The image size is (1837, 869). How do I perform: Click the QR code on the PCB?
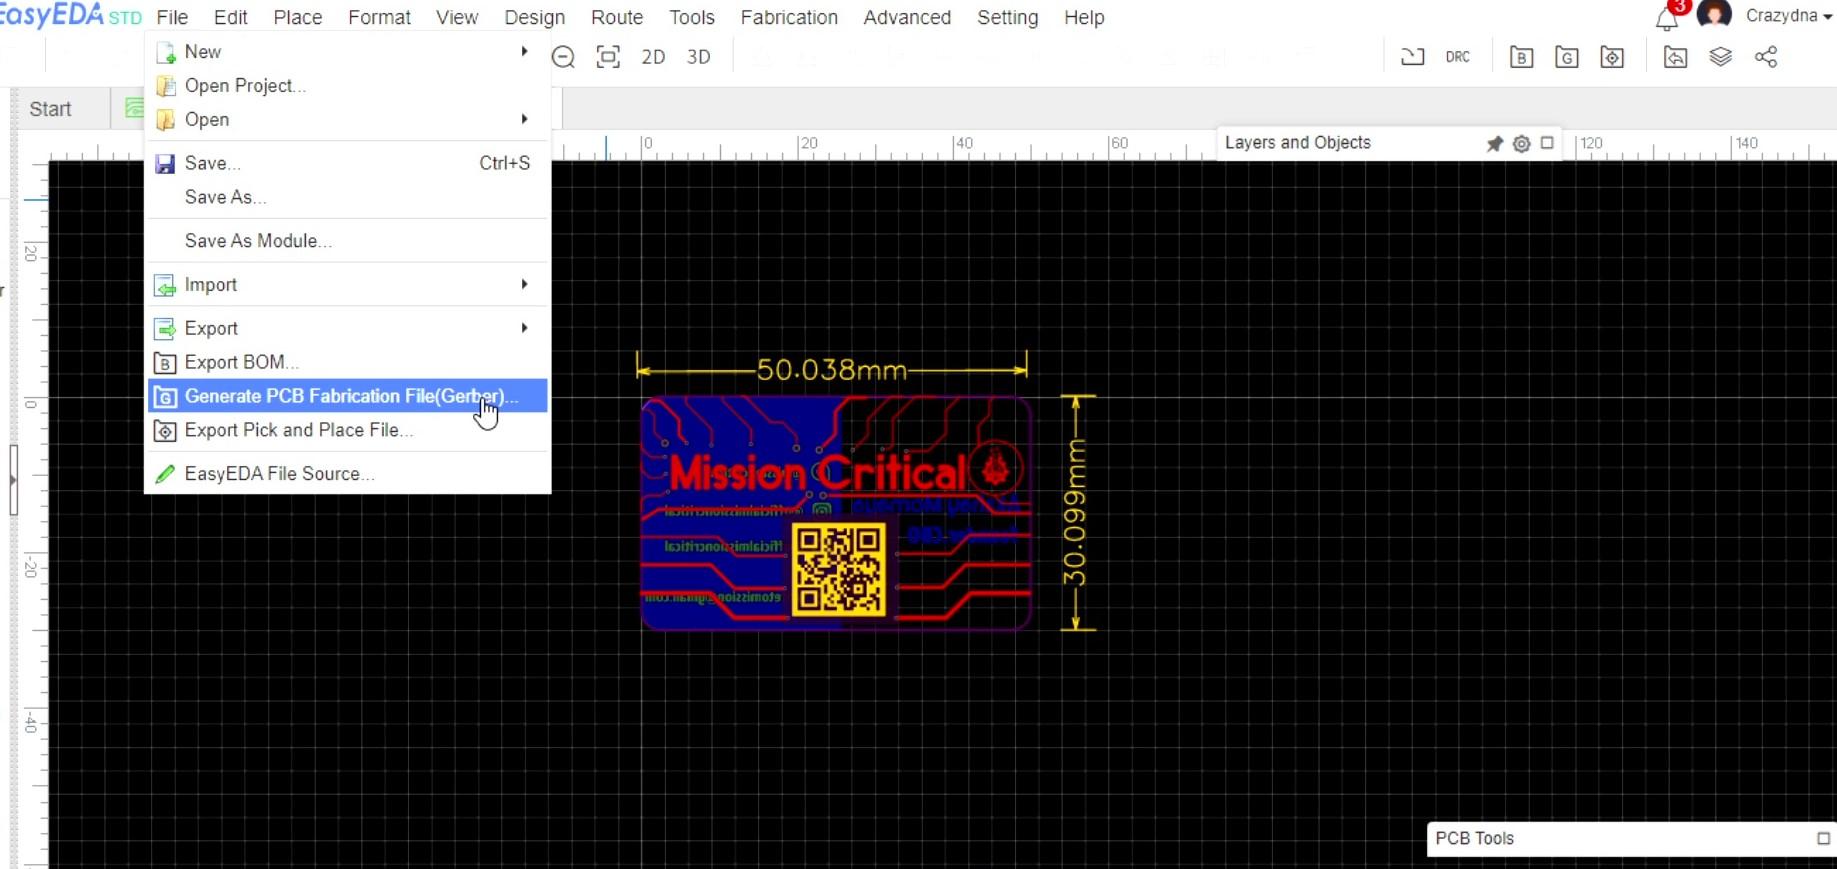pyautogui.click(x=839, y=569)
